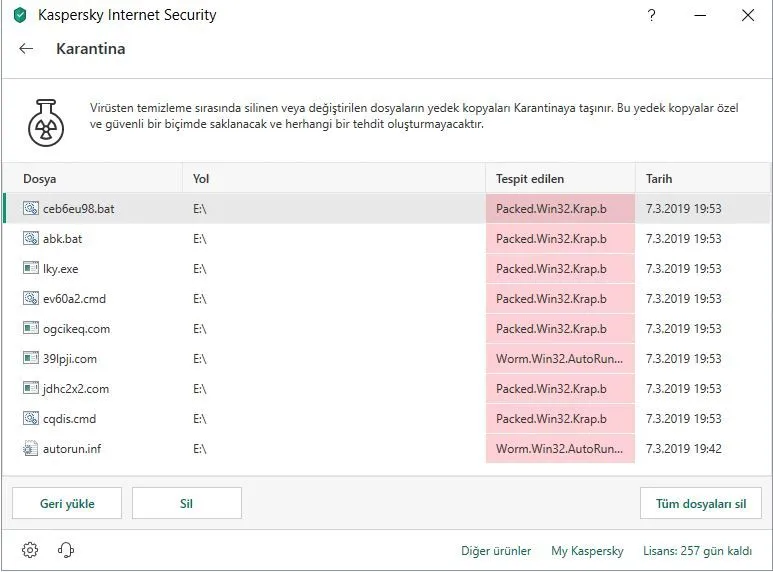773x572 pixels.
Task: Click the Geri yükle button
Action: pos(67,503)
